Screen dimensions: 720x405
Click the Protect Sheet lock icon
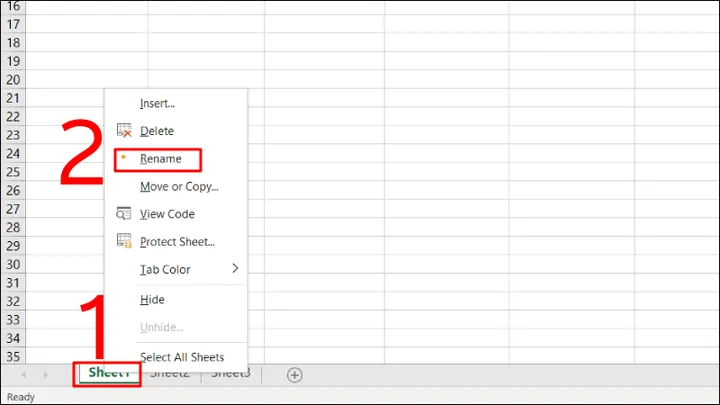coord(124,241)
